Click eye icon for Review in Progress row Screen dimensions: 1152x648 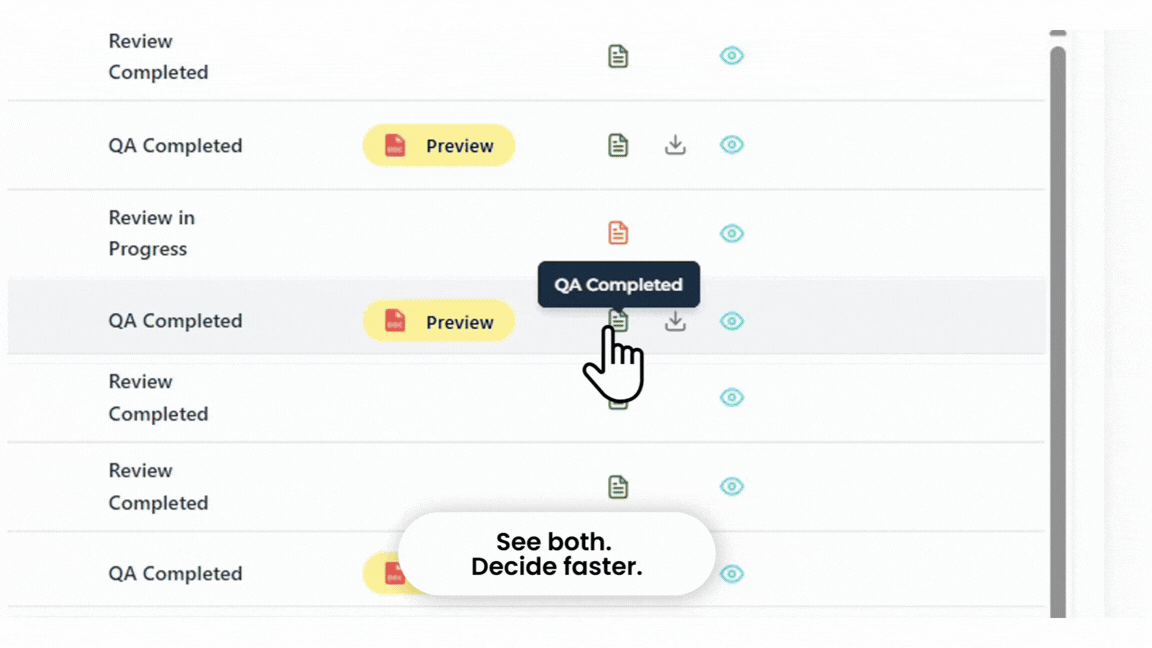(x=732, y=234)
